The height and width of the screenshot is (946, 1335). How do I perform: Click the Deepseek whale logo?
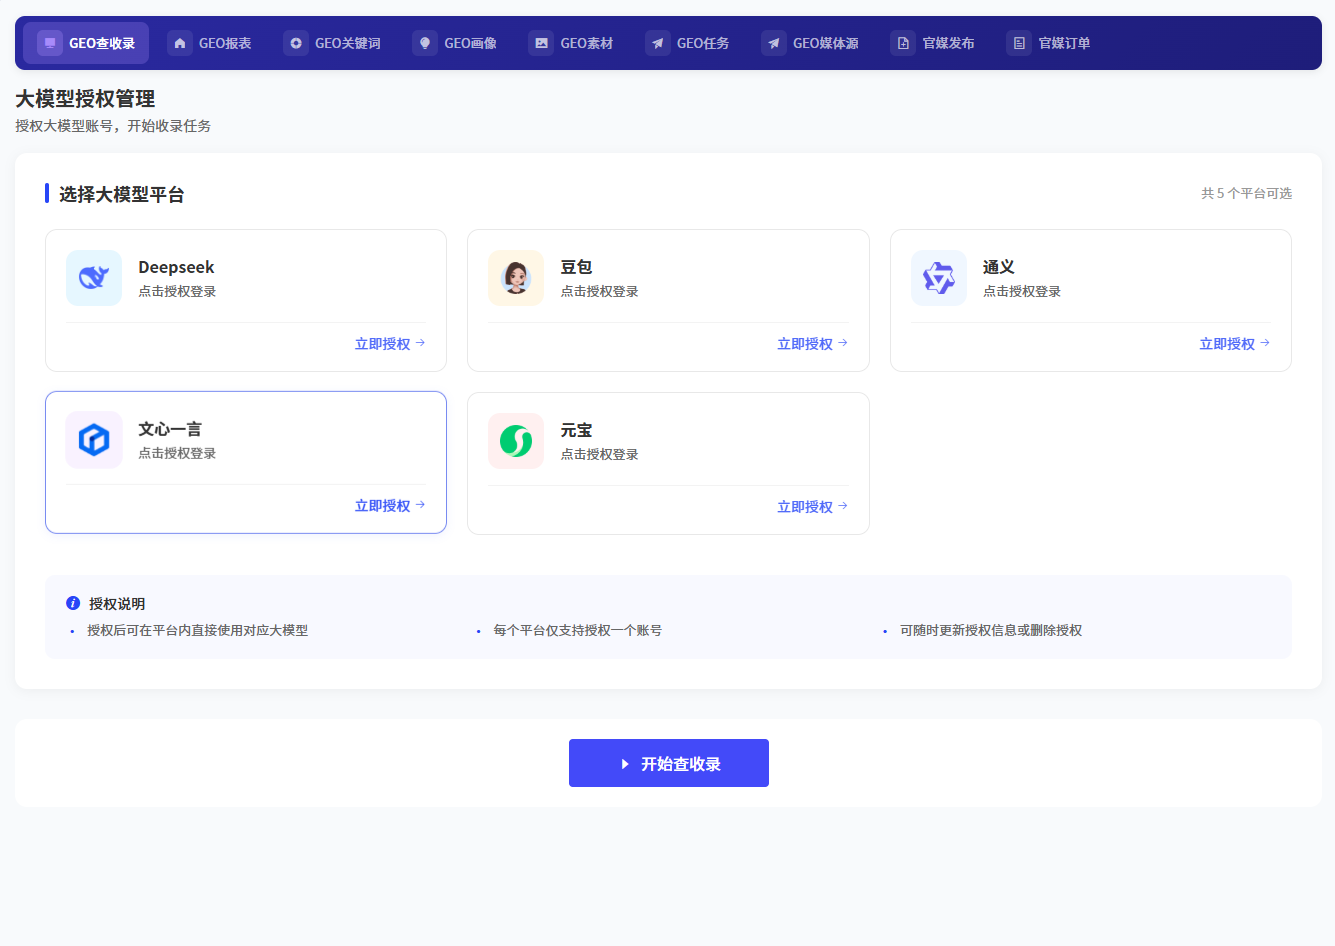pyautogui.click(x=94, y=278)
